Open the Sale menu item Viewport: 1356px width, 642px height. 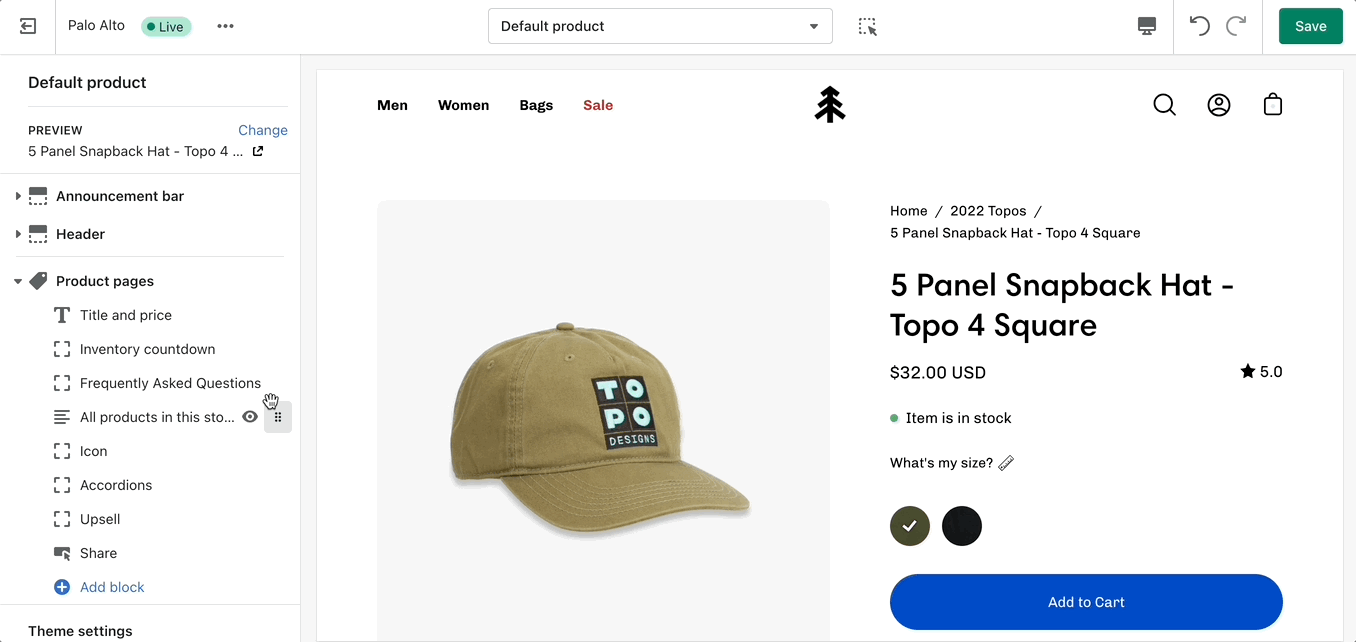598,105
